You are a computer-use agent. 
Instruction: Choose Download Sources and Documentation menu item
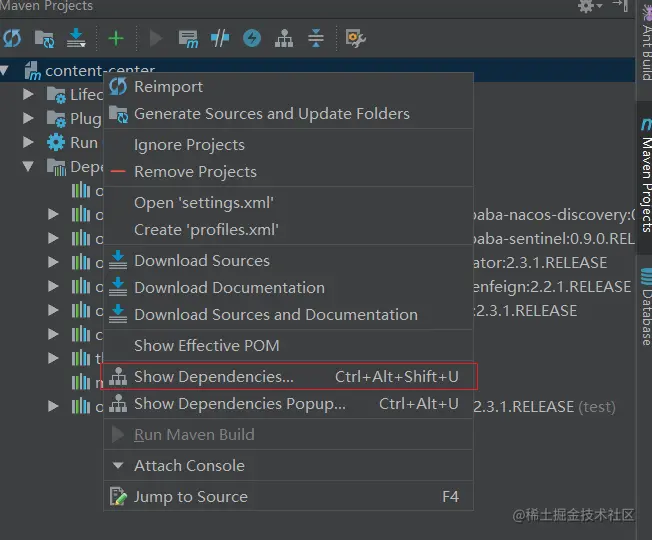coord(289,315)
